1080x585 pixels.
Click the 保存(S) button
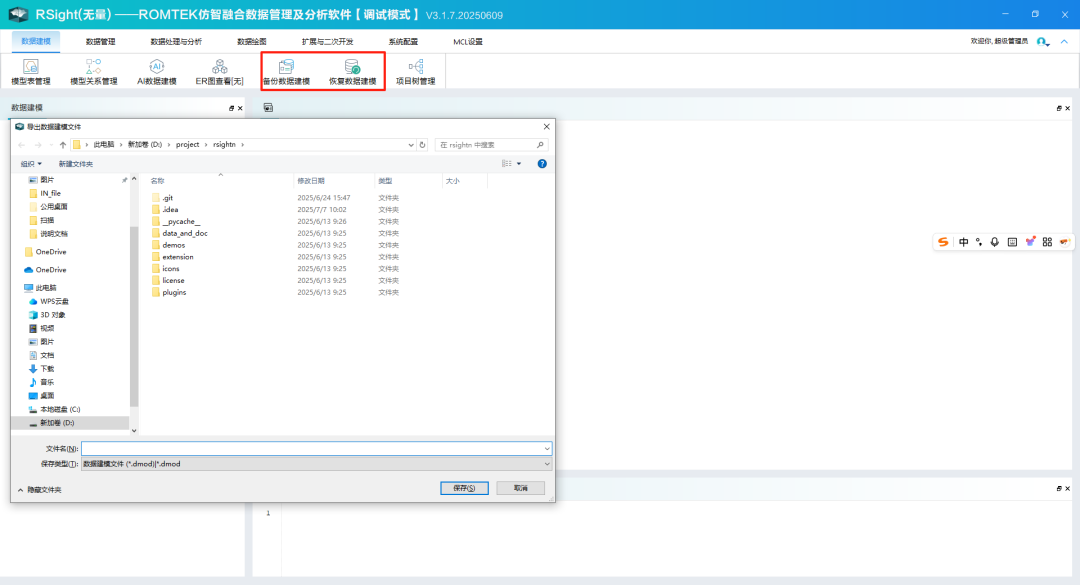pyautogui.click(x=464, y=488)
